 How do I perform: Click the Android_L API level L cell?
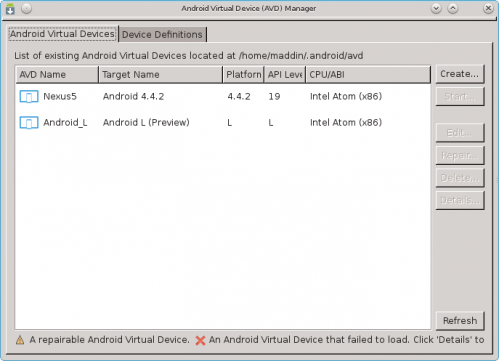click(x=271, y=123)
